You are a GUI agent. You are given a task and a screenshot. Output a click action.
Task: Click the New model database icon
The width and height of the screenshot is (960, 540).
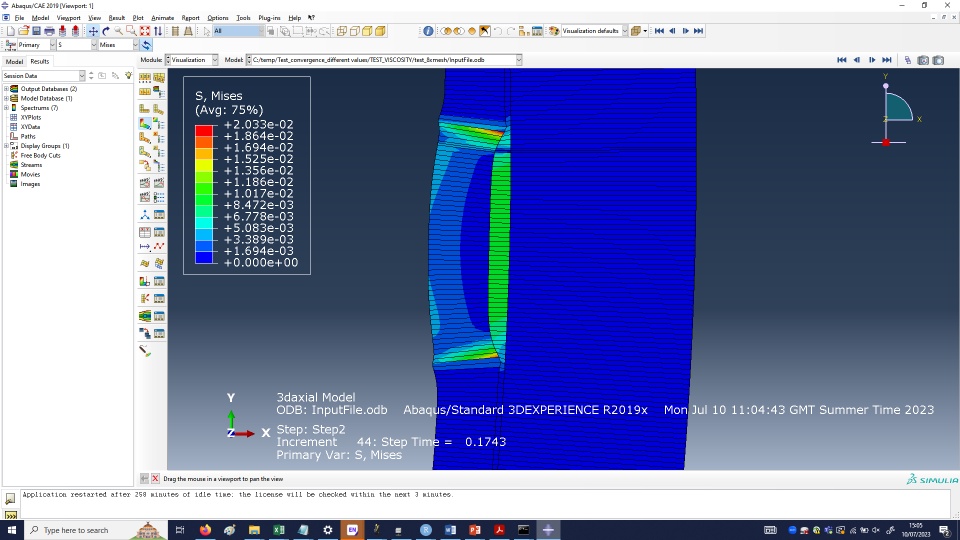pyautogui.click(x=10, y=31)
